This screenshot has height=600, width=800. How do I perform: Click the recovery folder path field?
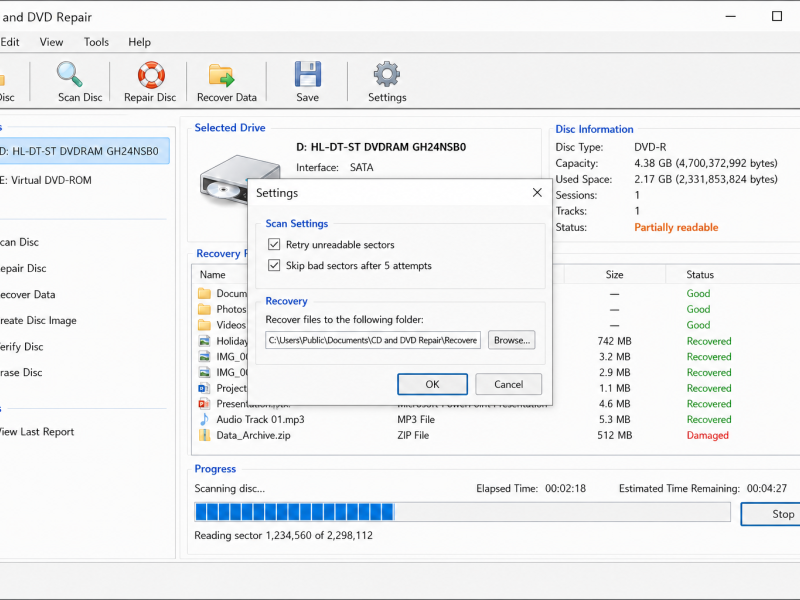tap(373, 340)
